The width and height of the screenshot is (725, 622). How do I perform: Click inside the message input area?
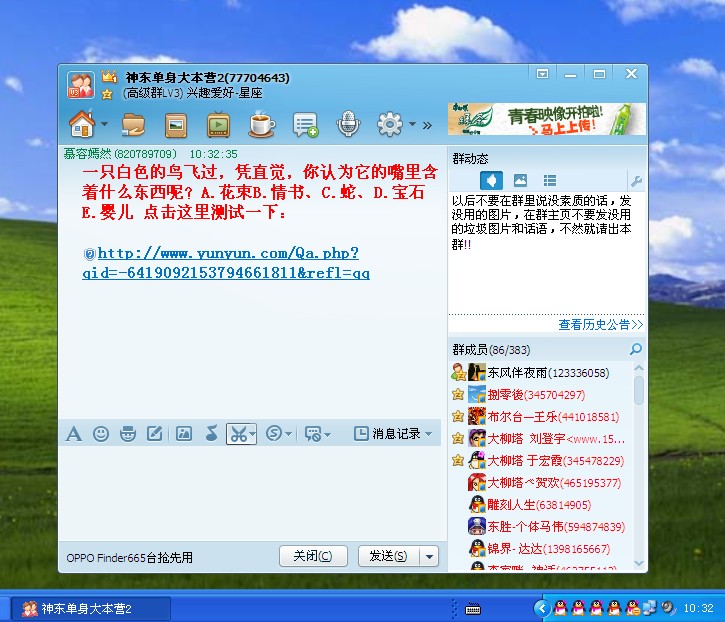click(x=250, y=493)
